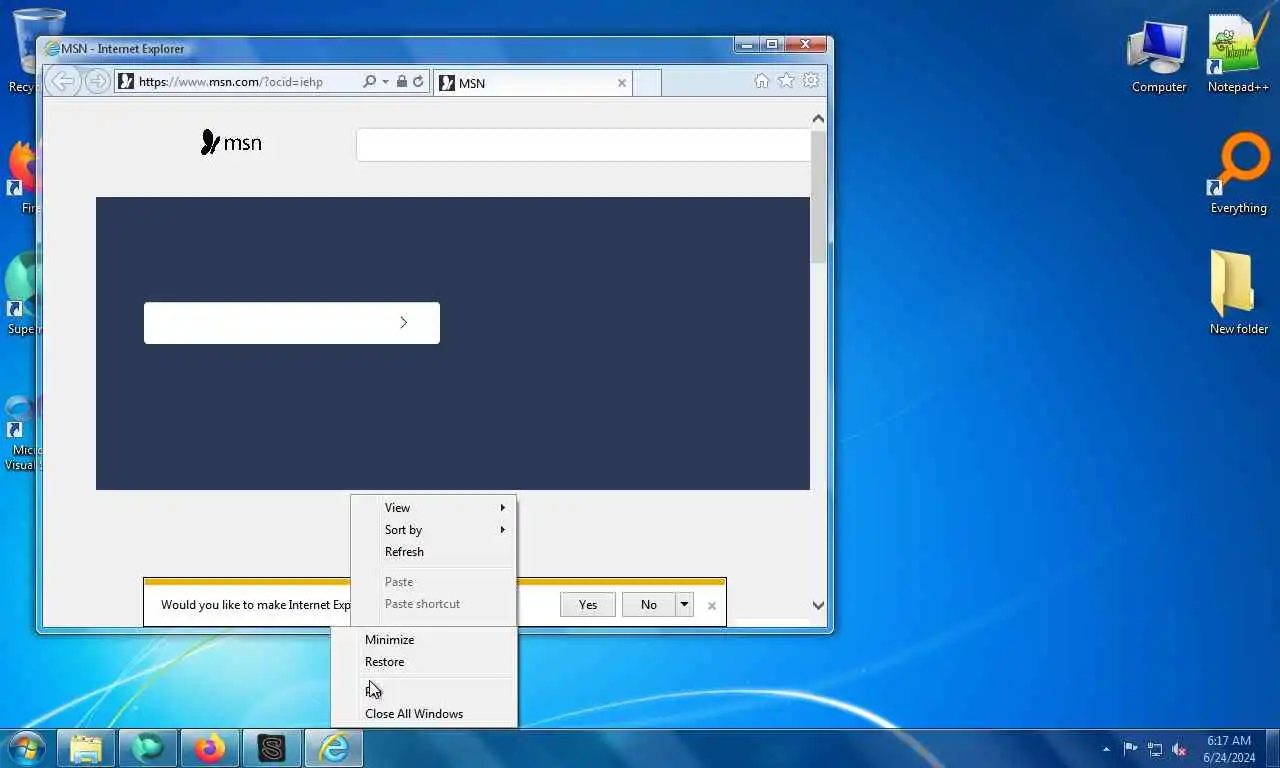1280x768 pixels.
Task: Choose No on the default browser prompt
Action: [x=649, y=604]
